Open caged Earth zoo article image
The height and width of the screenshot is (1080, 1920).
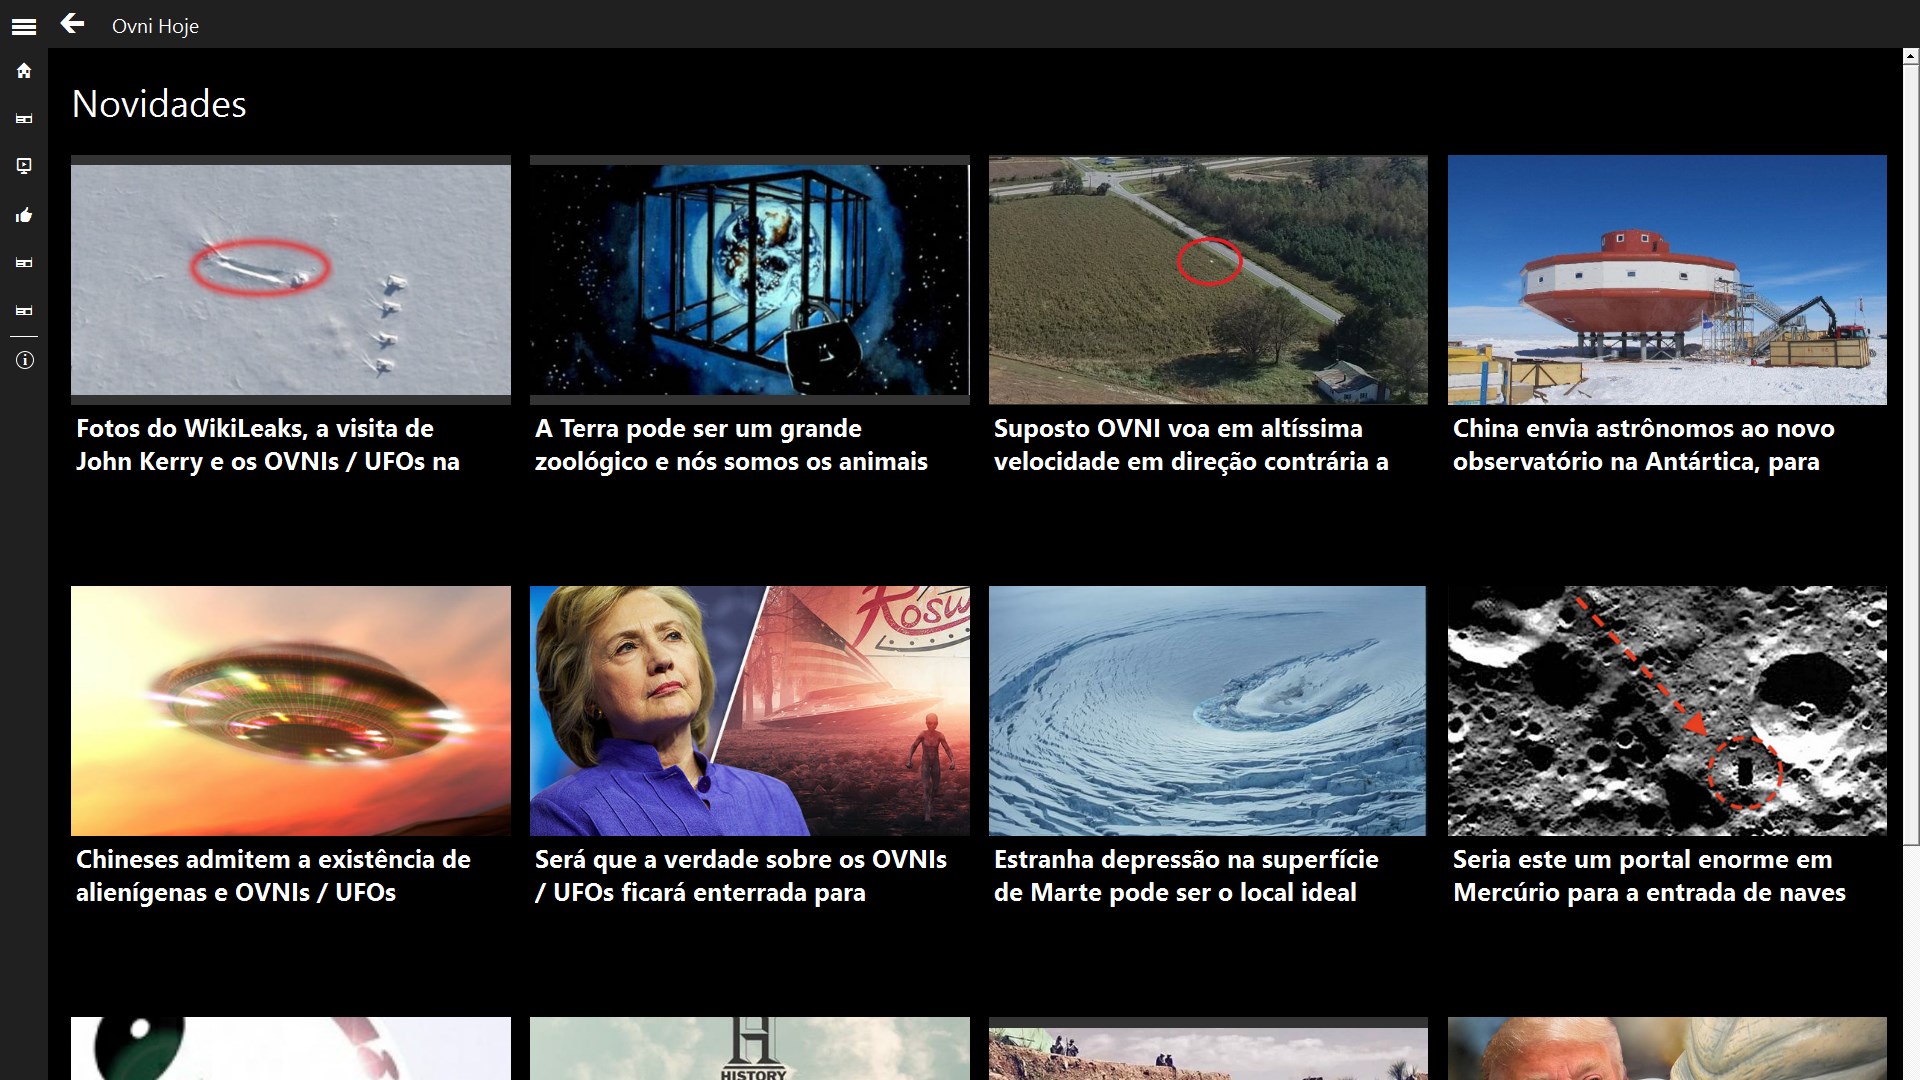749,279
